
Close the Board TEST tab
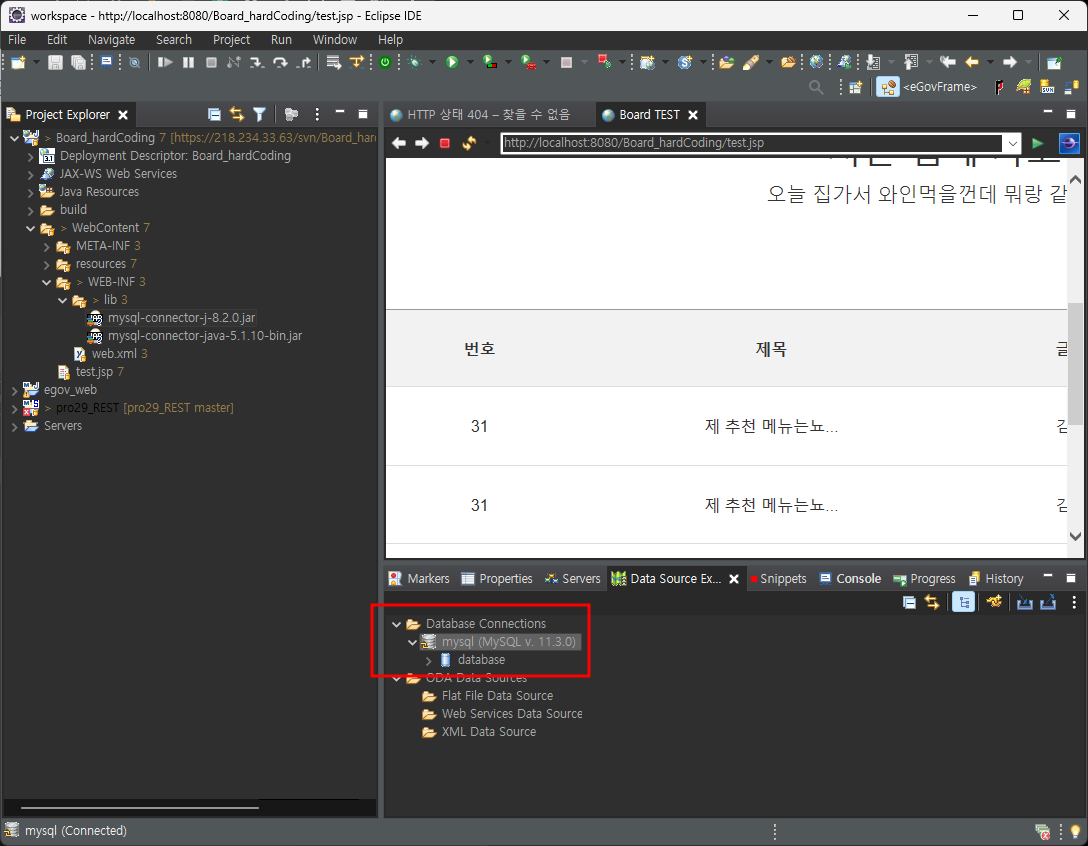[x=692, y=115]
